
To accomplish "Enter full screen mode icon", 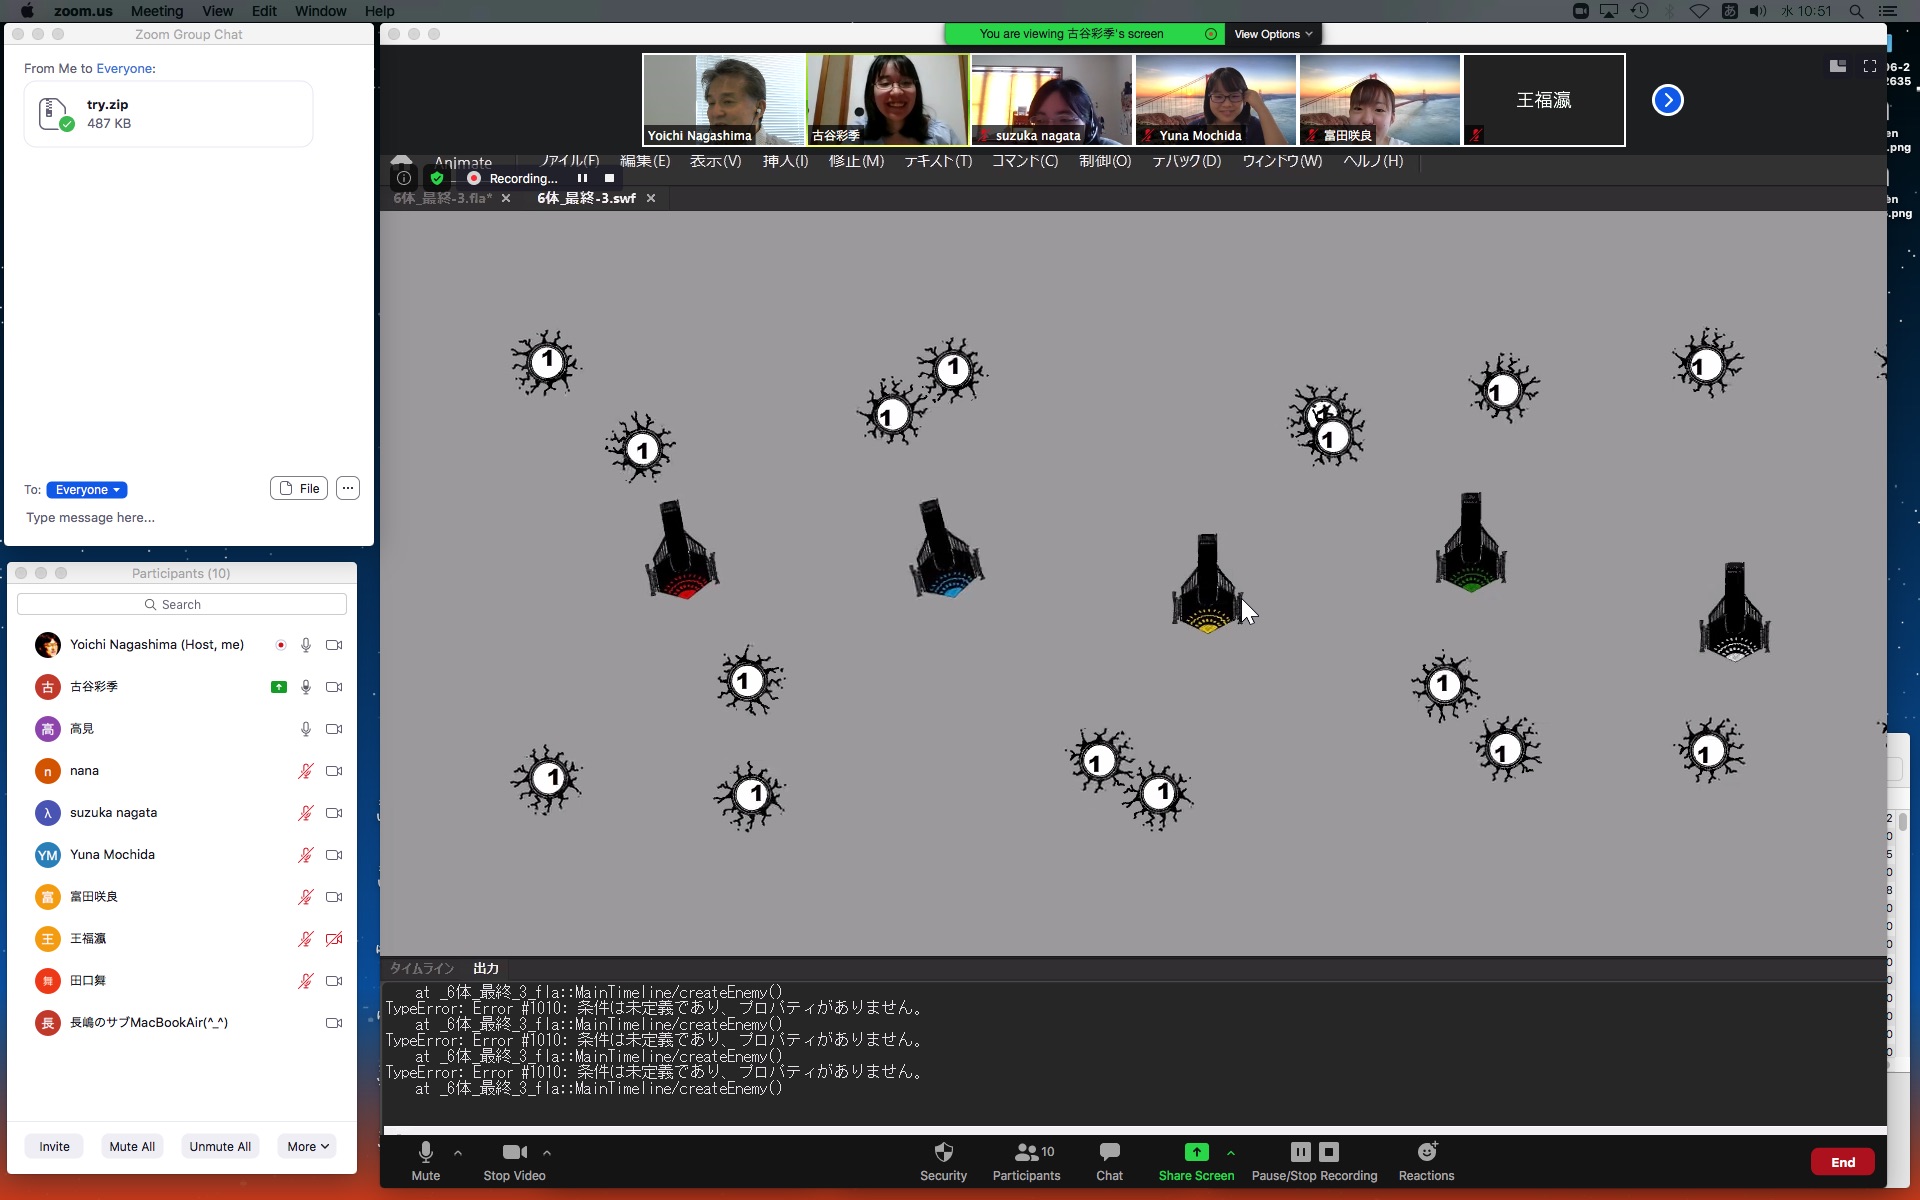I will (1869, 66).
